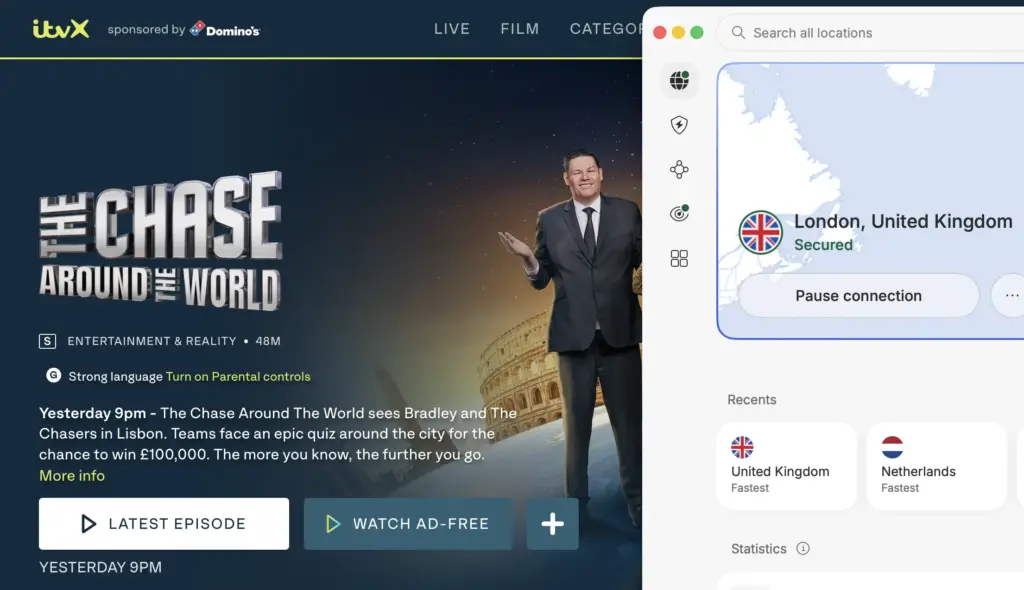This screenshot has width=1024, height=590.
Task: Click 'ENTERTAINMENT & REALITY' genre text
Action: coord(152,341)
